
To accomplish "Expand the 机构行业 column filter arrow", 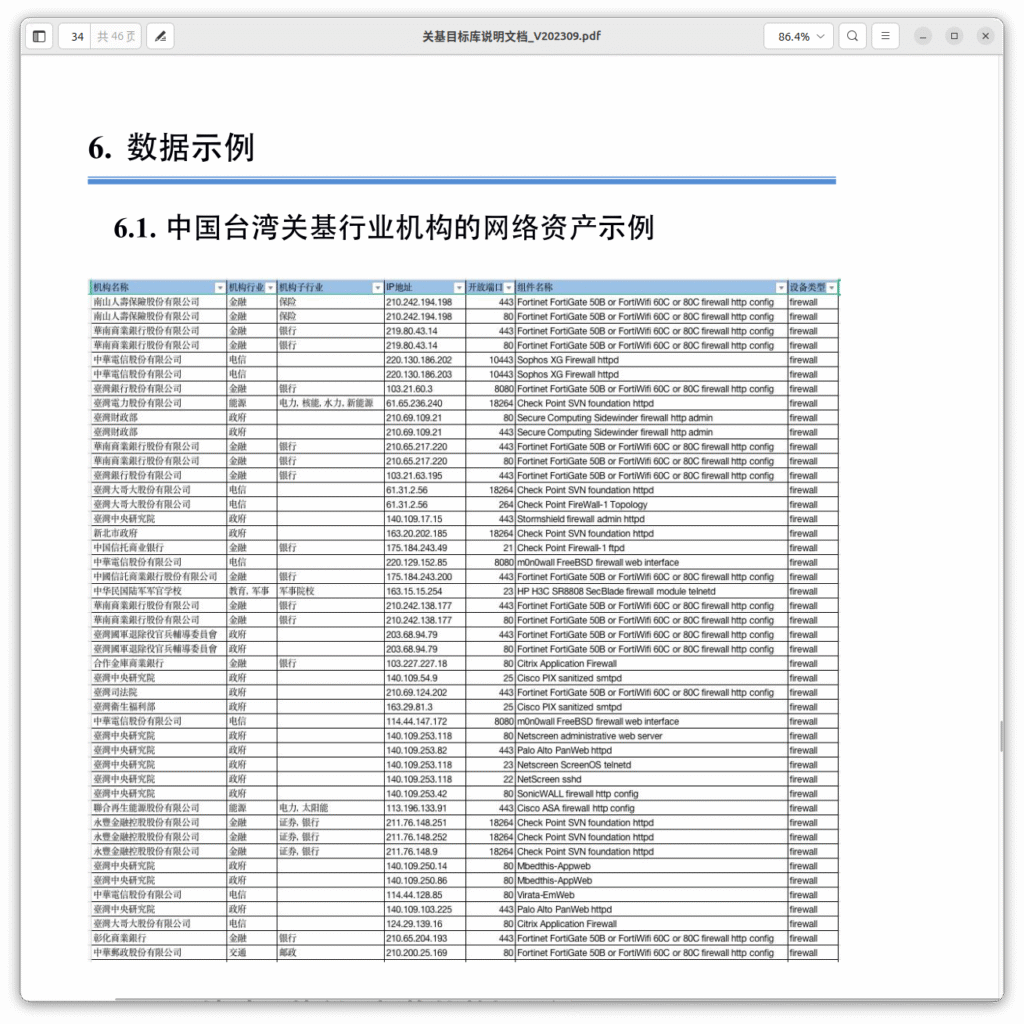I will [270, 288].
